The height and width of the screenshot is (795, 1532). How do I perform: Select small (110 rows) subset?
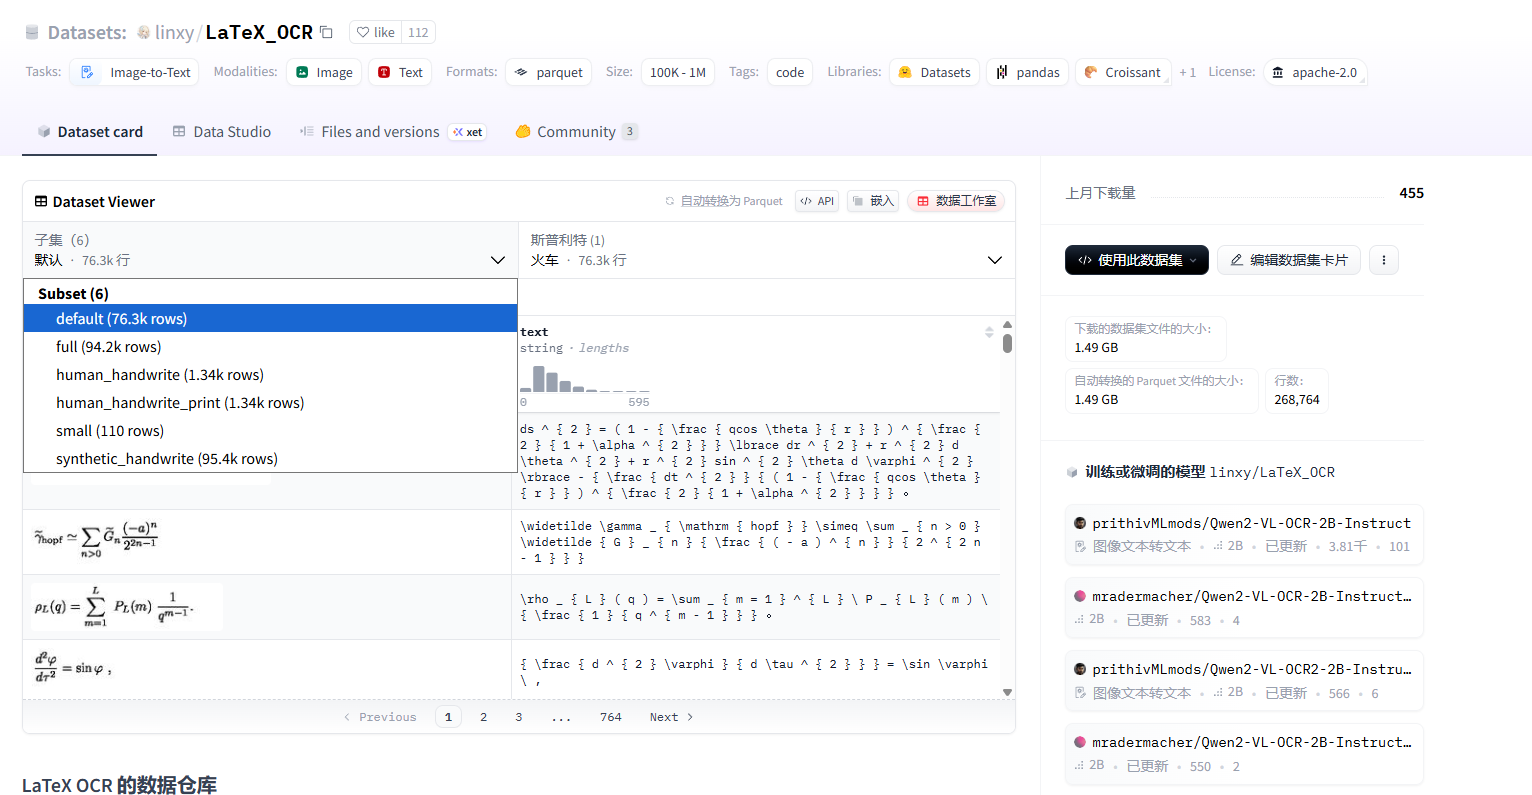(x=110, y=431)
